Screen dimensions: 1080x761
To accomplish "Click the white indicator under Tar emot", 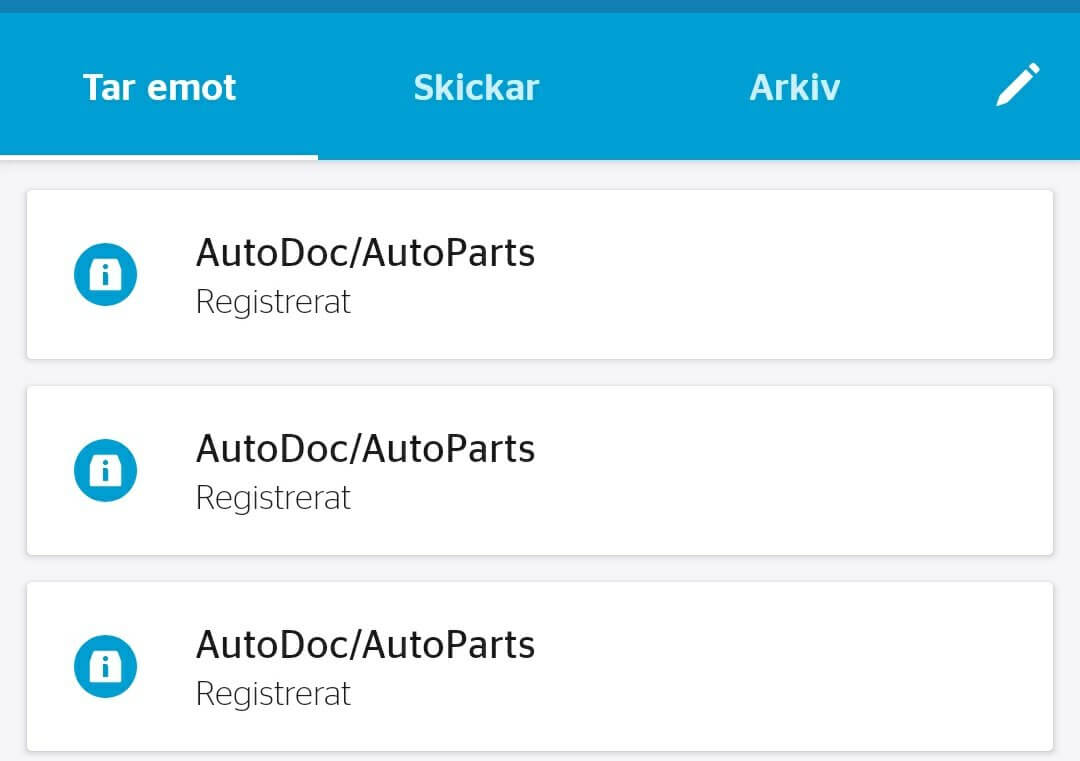I will [x=158, y=157].
